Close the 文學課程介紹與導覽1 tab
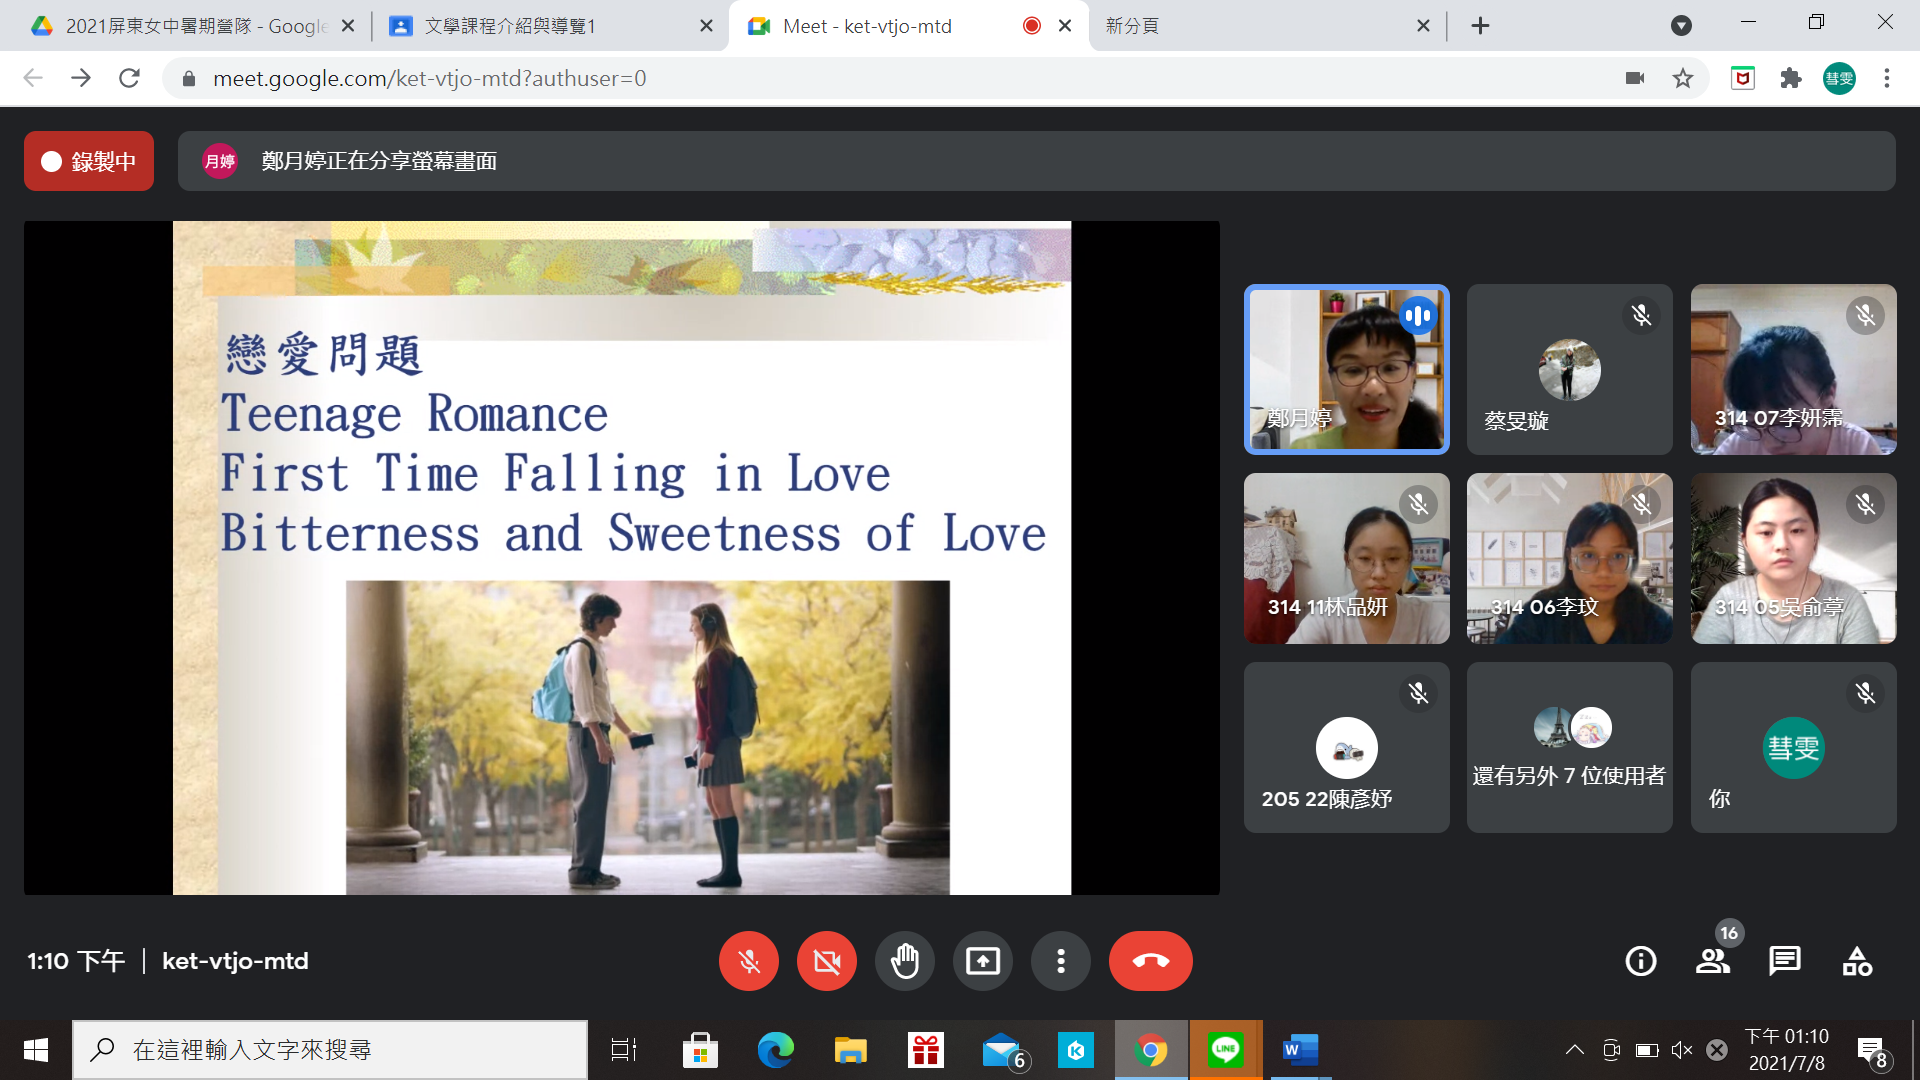Image resolution: width=1920 pixels, height=1080 pixels. 706,26
